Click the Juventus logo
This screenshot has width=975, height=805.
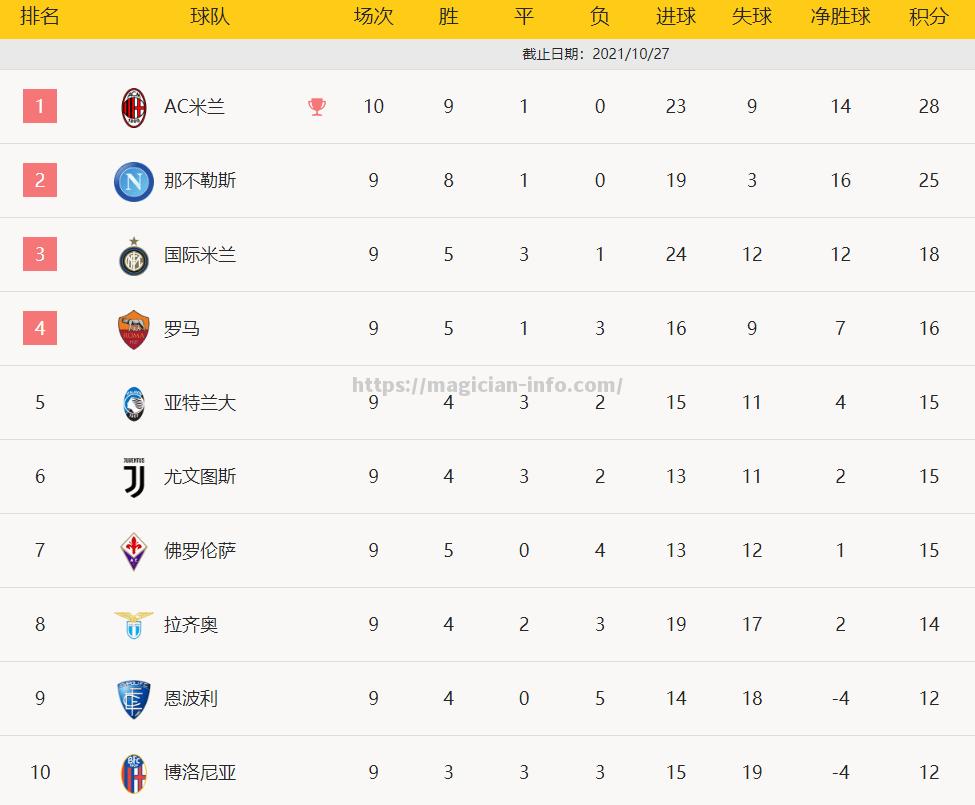point(134,477)
